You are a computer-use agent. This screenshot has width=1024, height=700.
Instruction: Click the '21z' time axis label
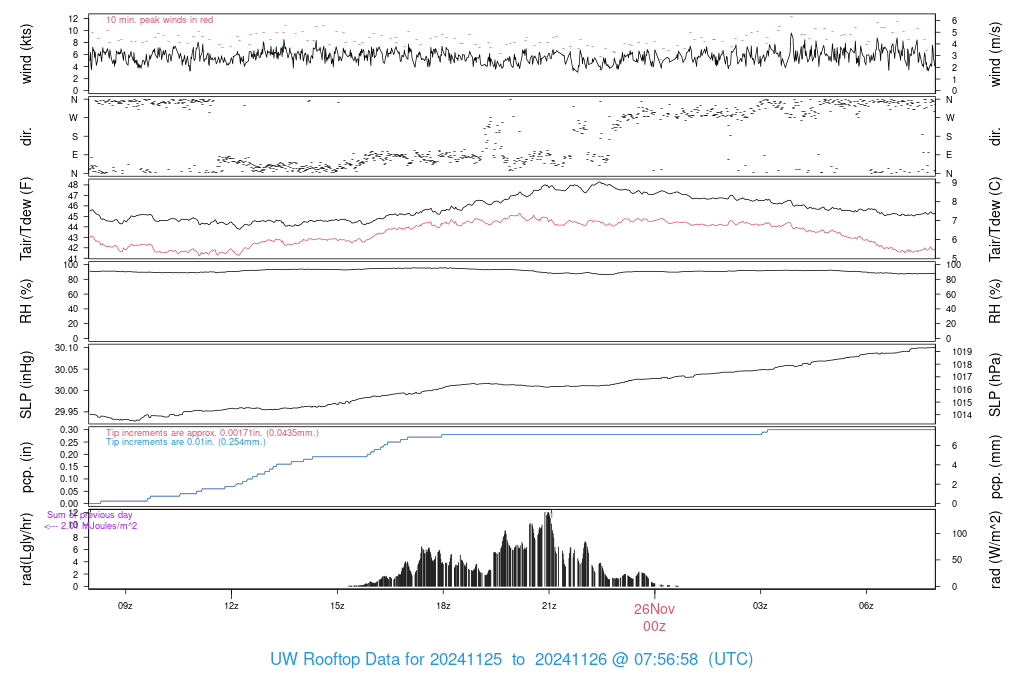click(x=549, y=606)
